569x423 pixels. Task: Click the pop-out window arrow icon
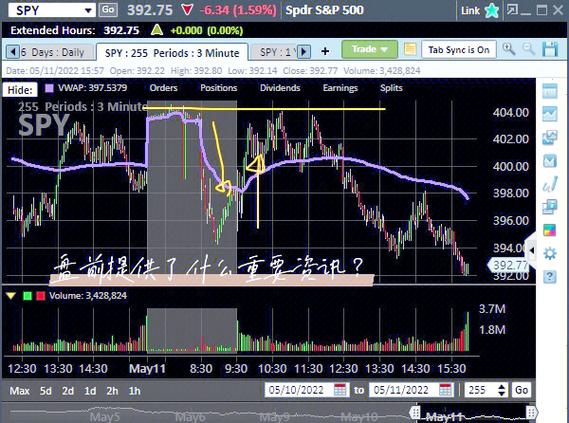tap(512, 10)
